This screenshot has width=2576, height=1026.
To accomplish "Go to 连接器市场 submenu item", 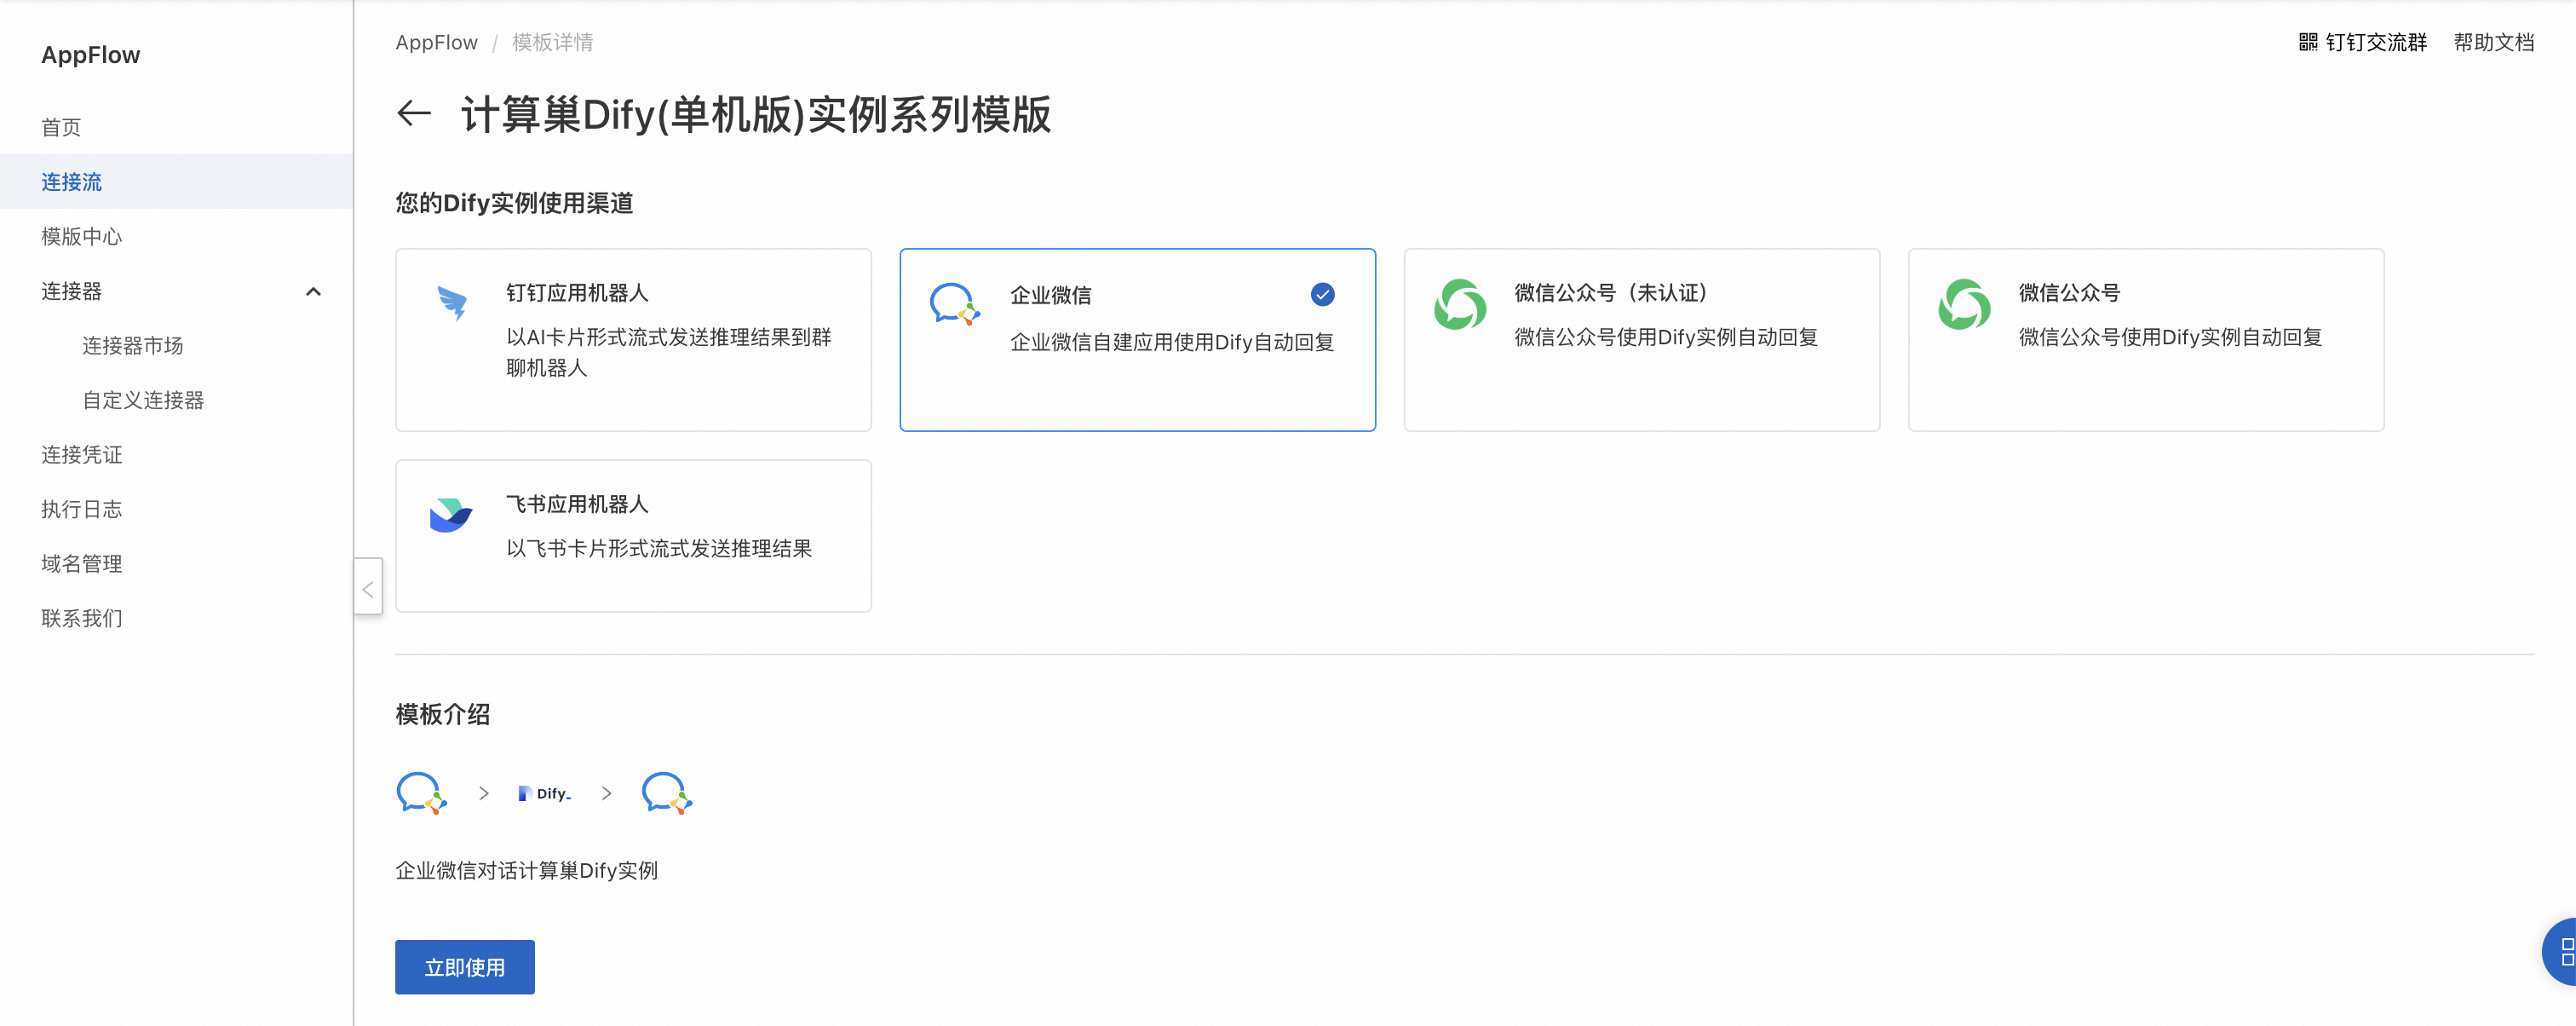I will pos(133,346).
